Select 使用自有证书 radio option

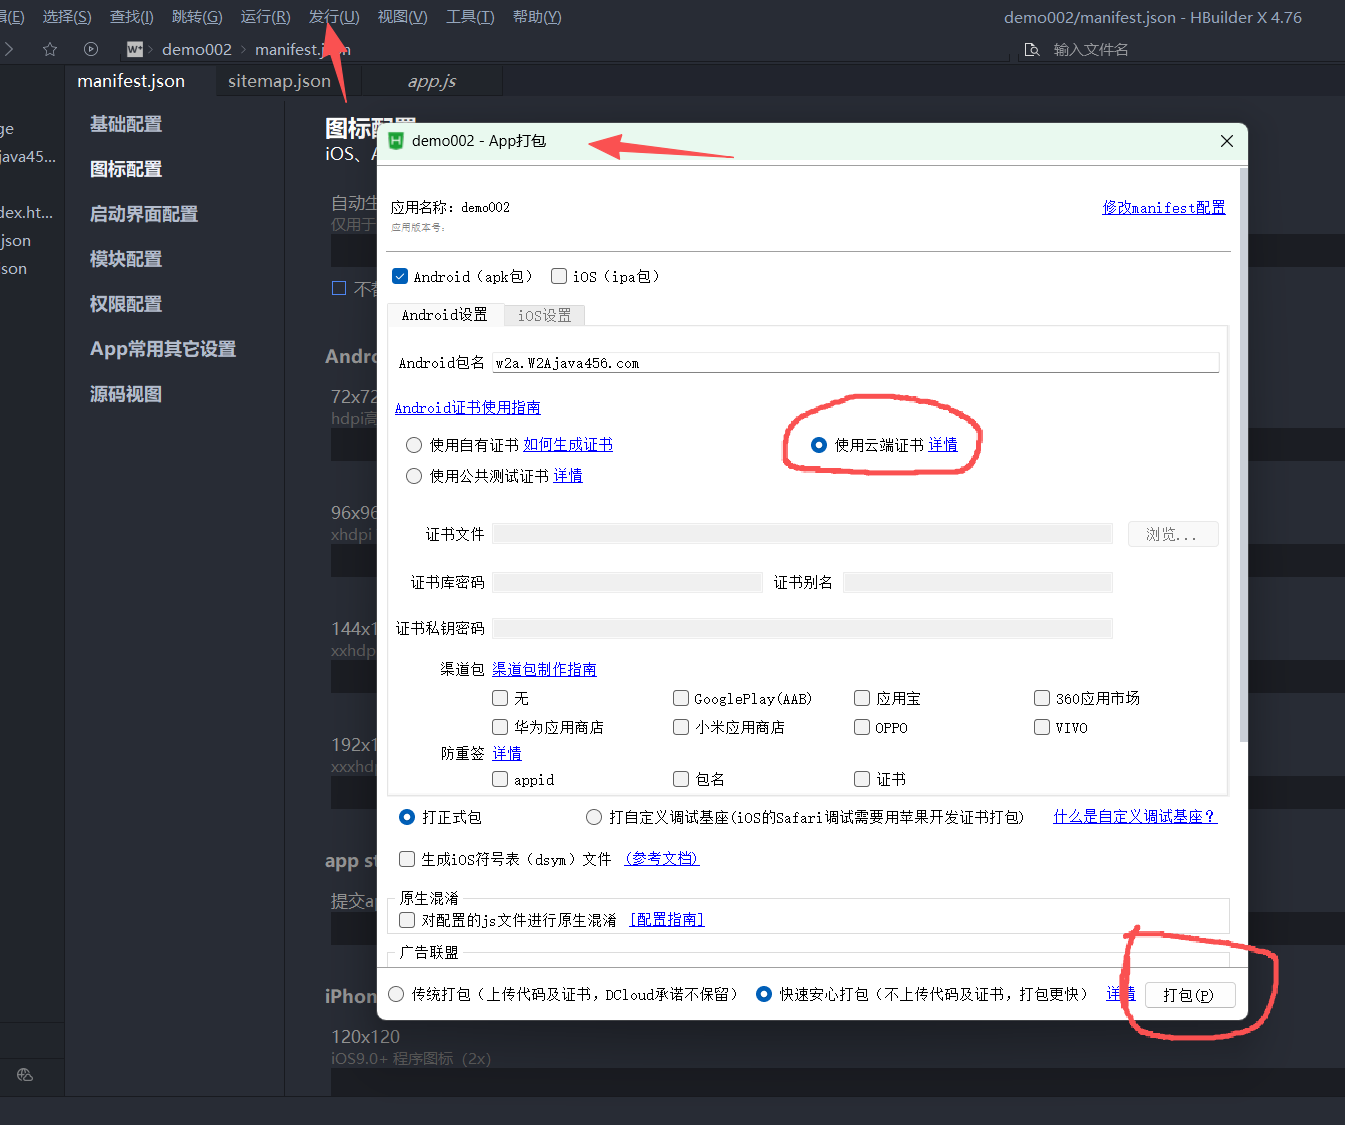point(414,445)
